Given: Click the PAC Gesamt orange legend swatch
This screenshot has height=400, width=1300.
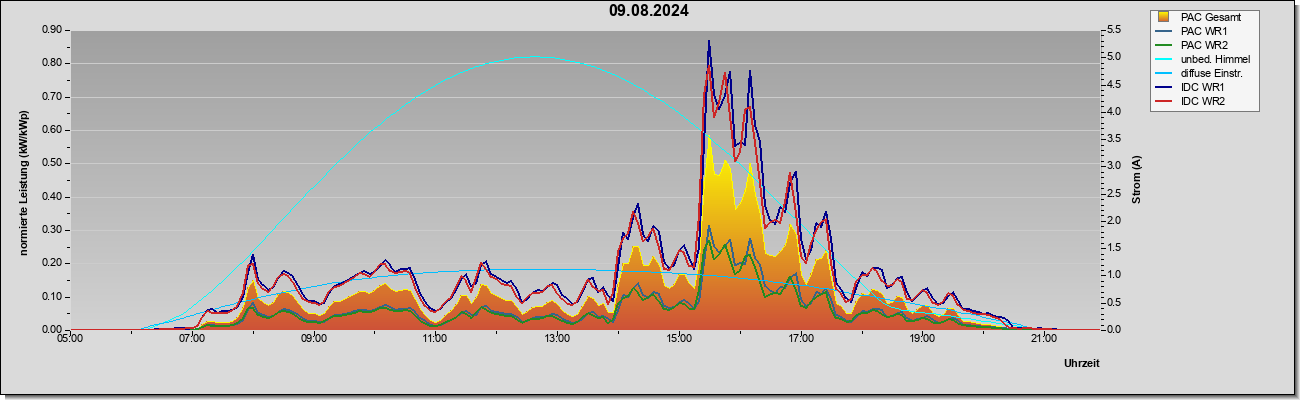Looking at the screenshot, I should point(1165,17).
